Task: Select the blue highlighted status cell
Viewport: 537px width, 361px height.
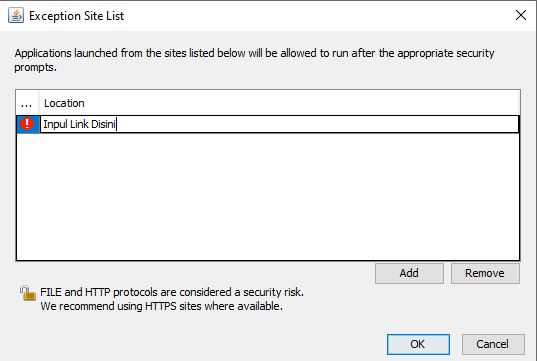Action: click(x=28, y=124)
